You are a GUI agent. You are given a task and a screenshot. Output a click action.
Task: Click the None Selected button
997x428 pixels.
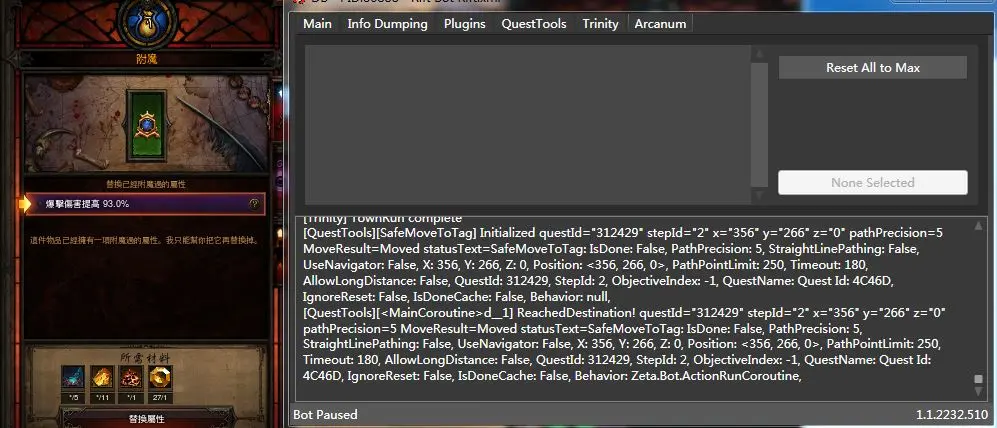[872, 183]
